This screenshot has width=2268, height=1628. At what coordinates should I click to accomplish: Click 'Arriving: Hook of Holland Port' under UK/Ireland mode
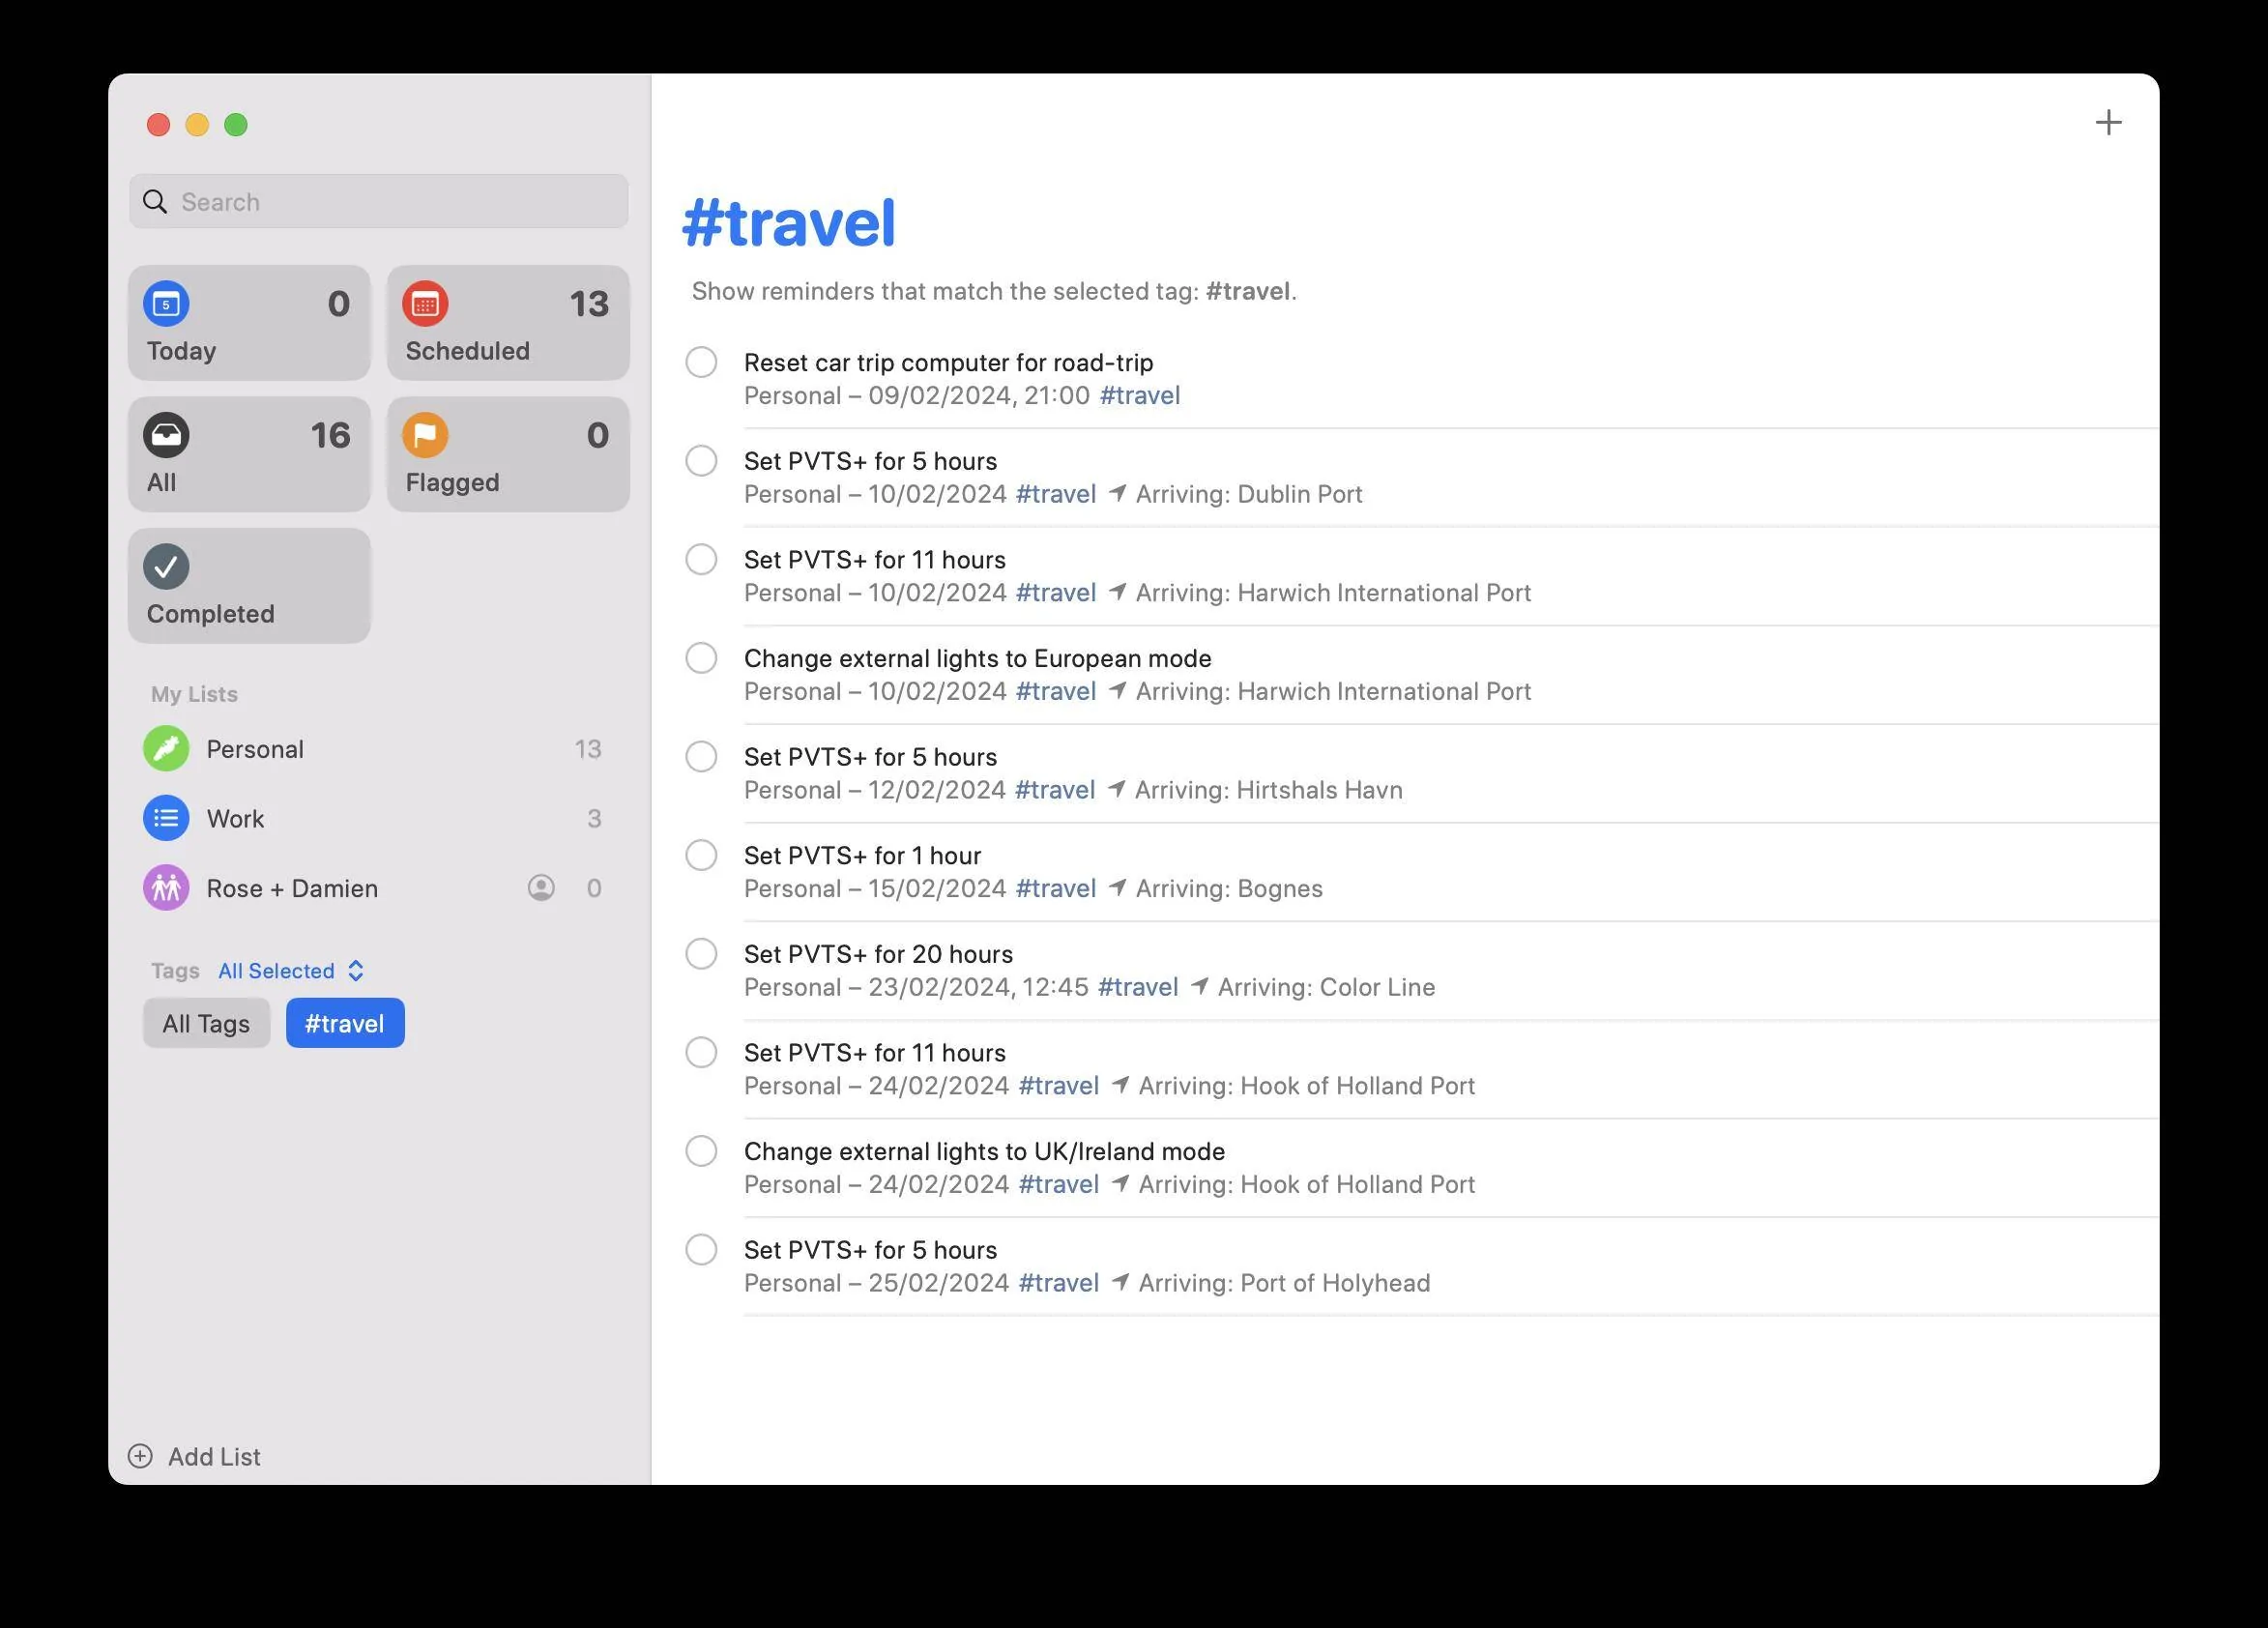tap(1307, 1184)
